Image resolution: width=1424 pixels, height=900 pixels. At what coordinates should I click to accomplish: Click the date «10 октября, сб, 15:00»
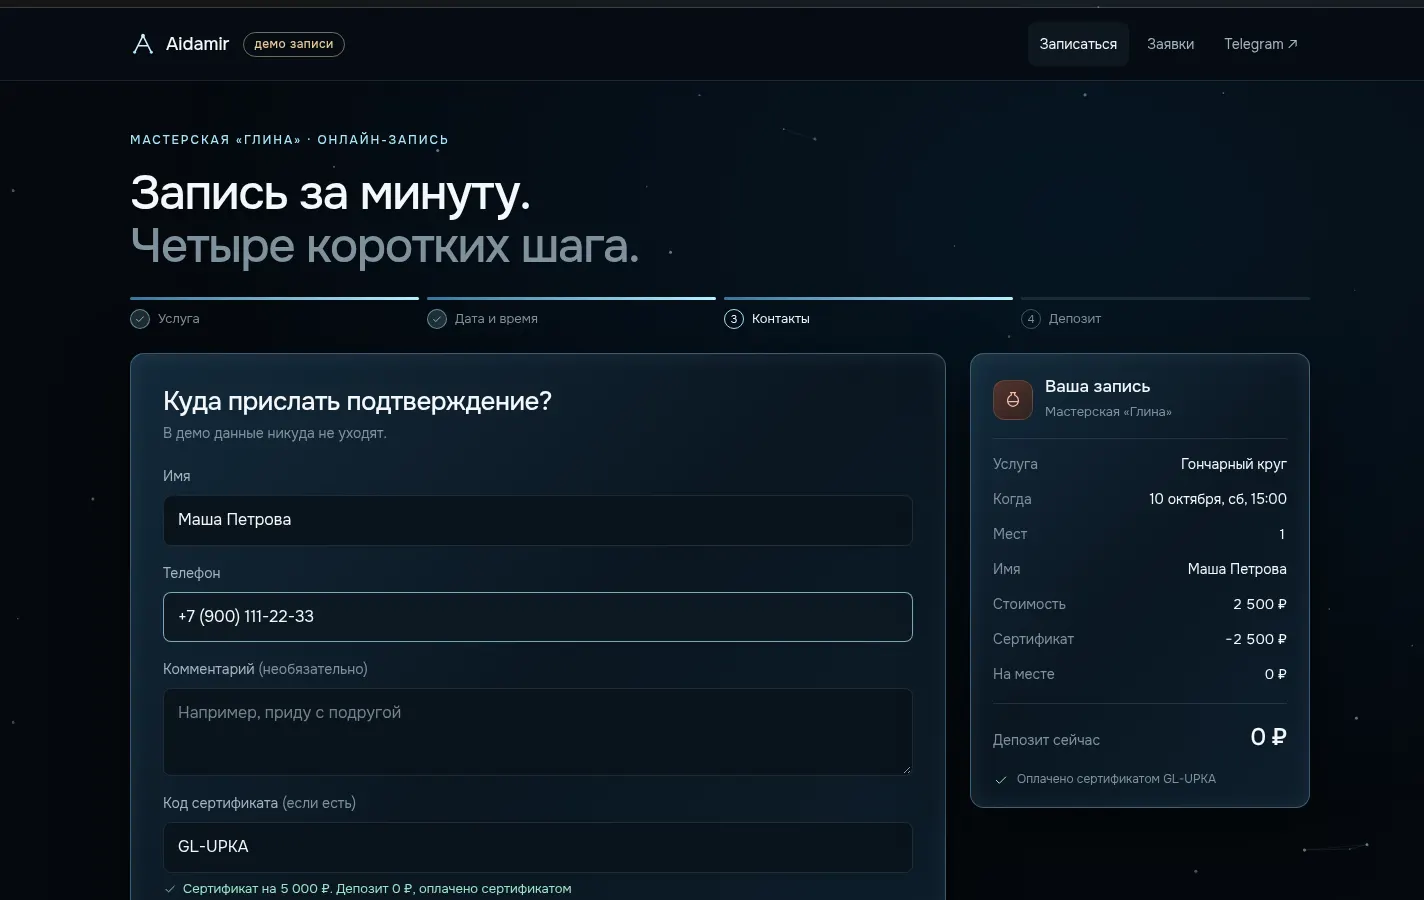pos(1217,499)
